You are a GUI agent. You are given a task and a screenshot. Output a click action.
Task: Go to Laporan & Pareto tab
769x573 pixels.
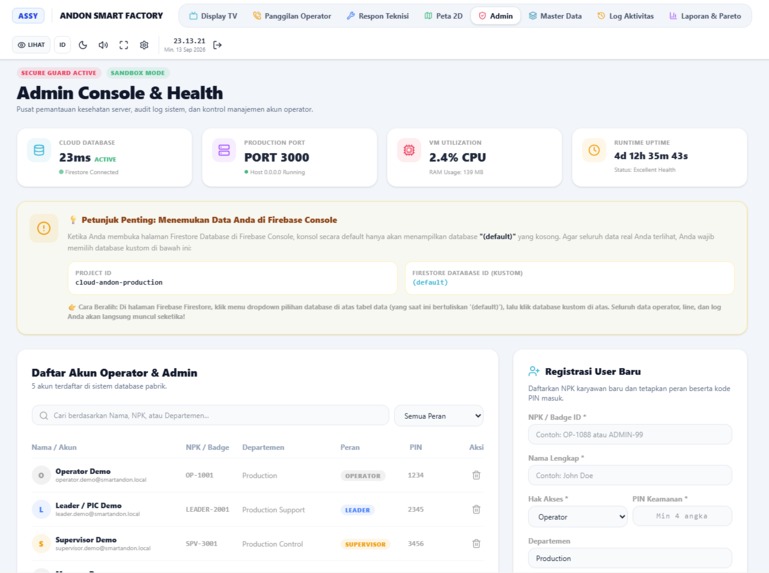coord(705,16)
